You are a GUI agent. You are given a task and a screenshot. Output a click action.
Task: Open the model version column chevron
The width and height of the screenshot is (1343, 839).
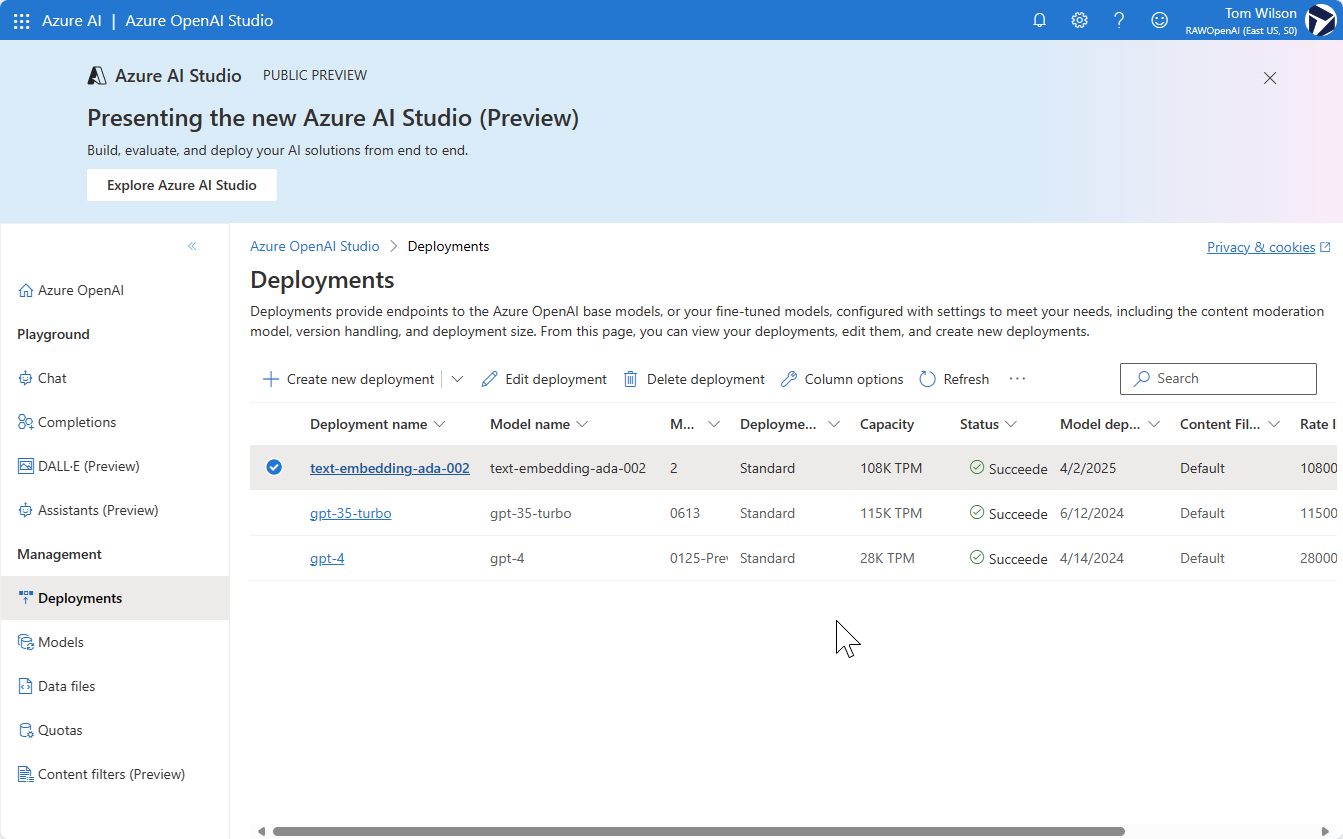coord(714,424)
